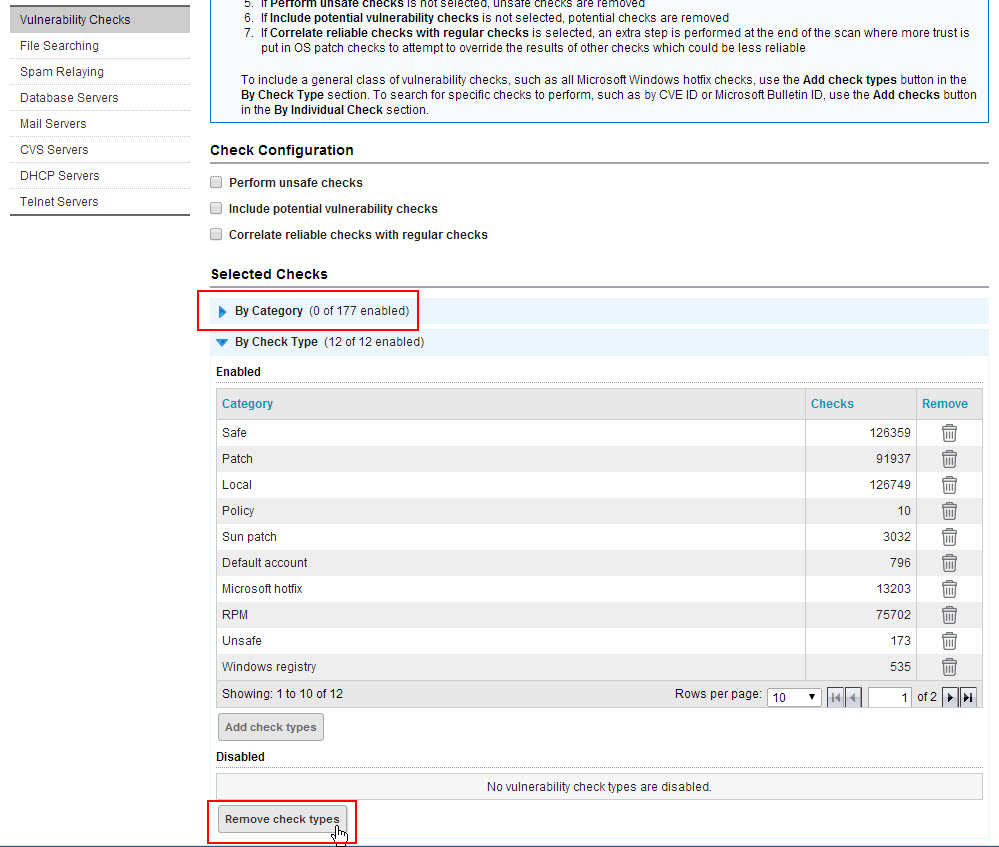Remove Microsoft hotfix checks

tap(948, 588)
